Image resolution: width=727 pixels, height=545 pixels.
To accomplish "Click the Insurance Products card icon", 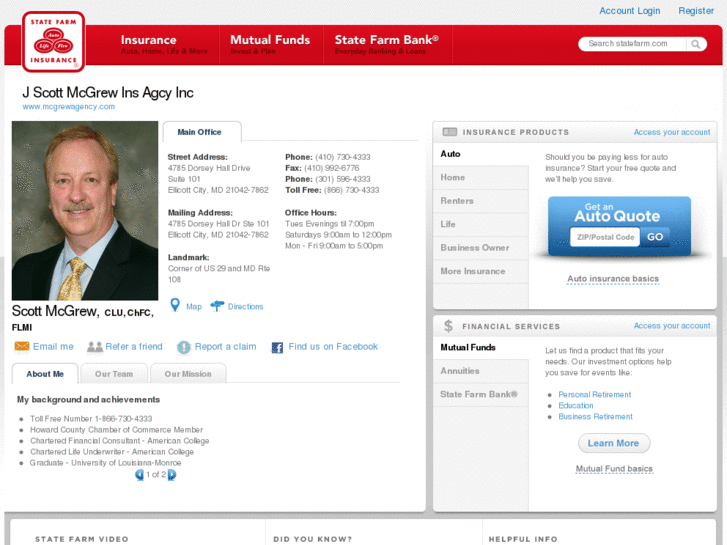I will click(x=449, y=132).
